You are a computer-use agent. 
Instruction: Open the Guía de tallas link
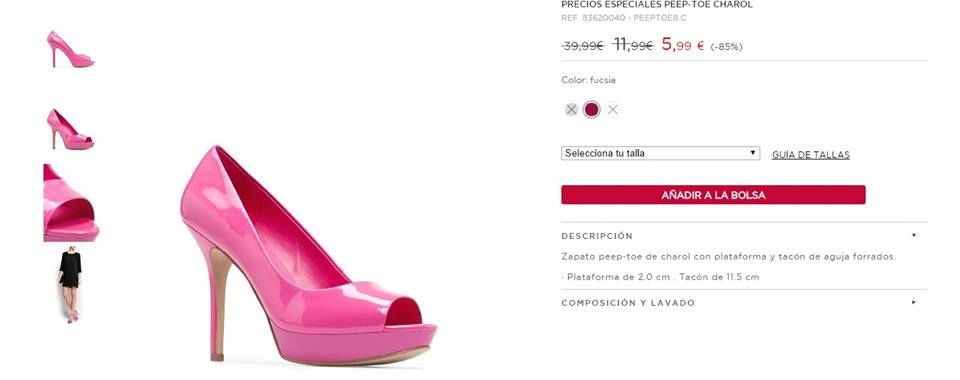coord(811,155)
